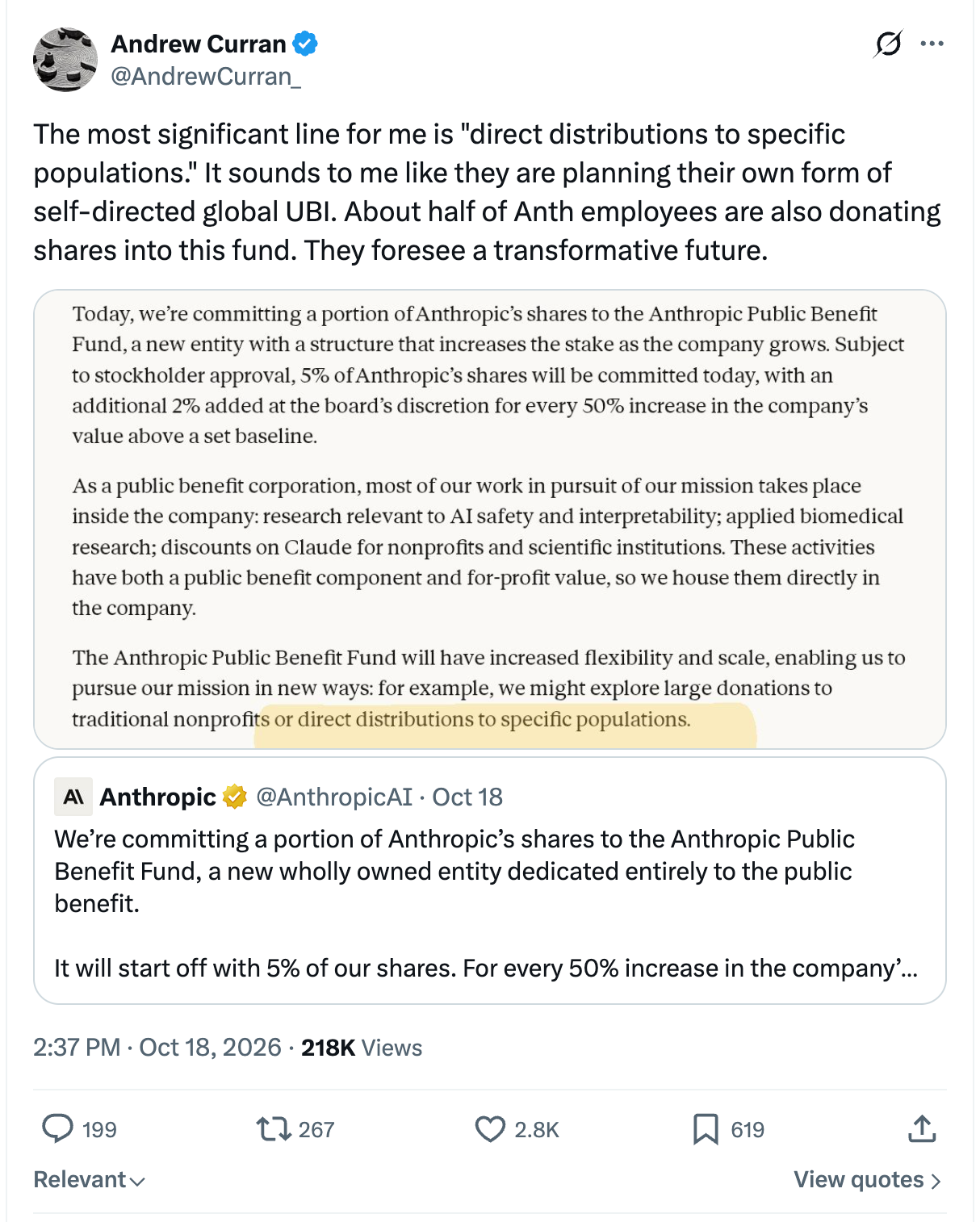Click the Anthropic logo avatar in quoted tweet

coord(73,797)
